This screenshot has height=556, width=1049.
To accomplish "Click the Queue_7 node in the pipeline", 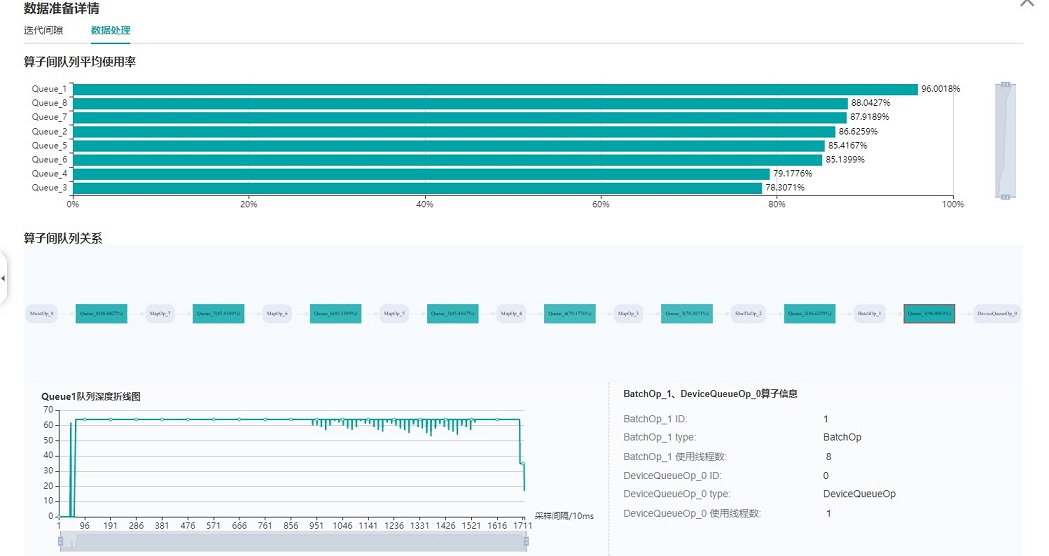I will (218, 313).
